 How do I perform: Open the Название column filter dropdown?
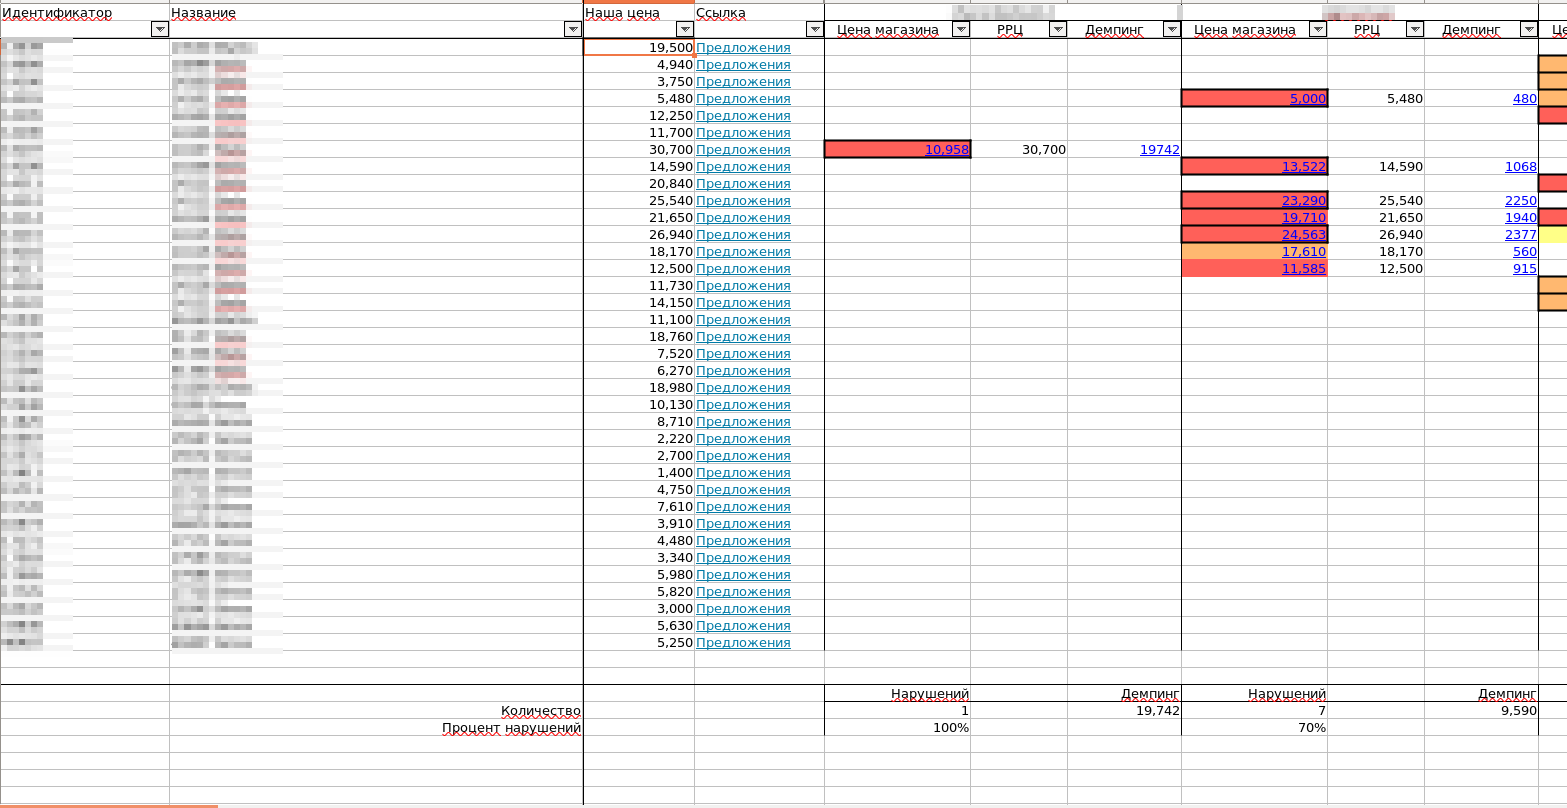pos(572,30)
